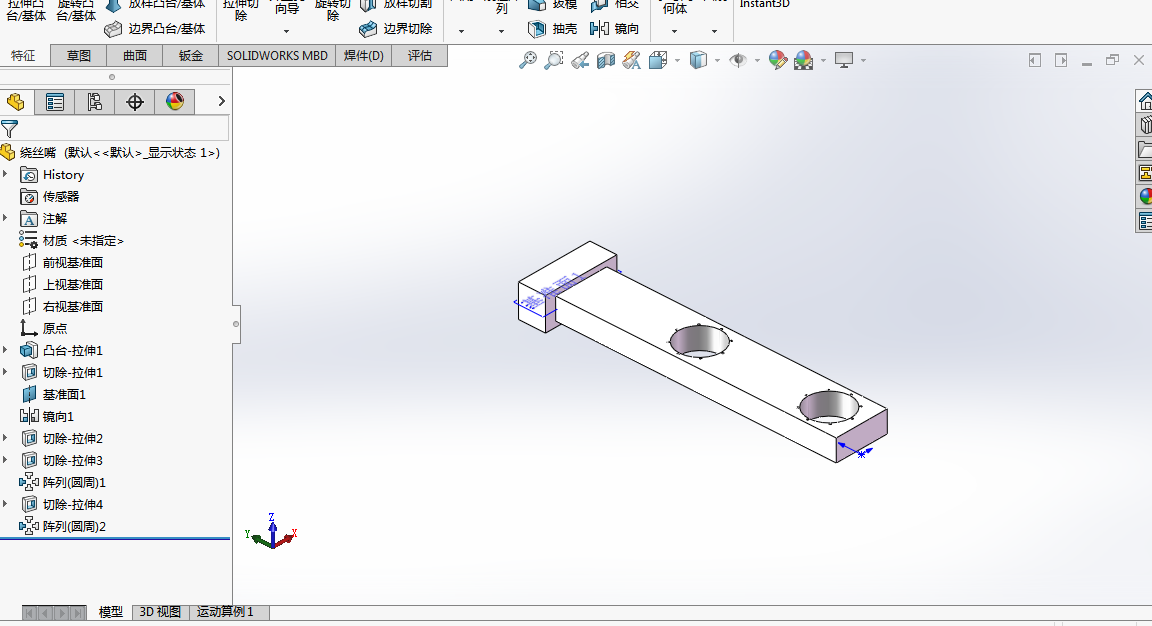Click the feature tree filter funnel icon
Viewport: 1152px width, 626px height.
[10, 129]
